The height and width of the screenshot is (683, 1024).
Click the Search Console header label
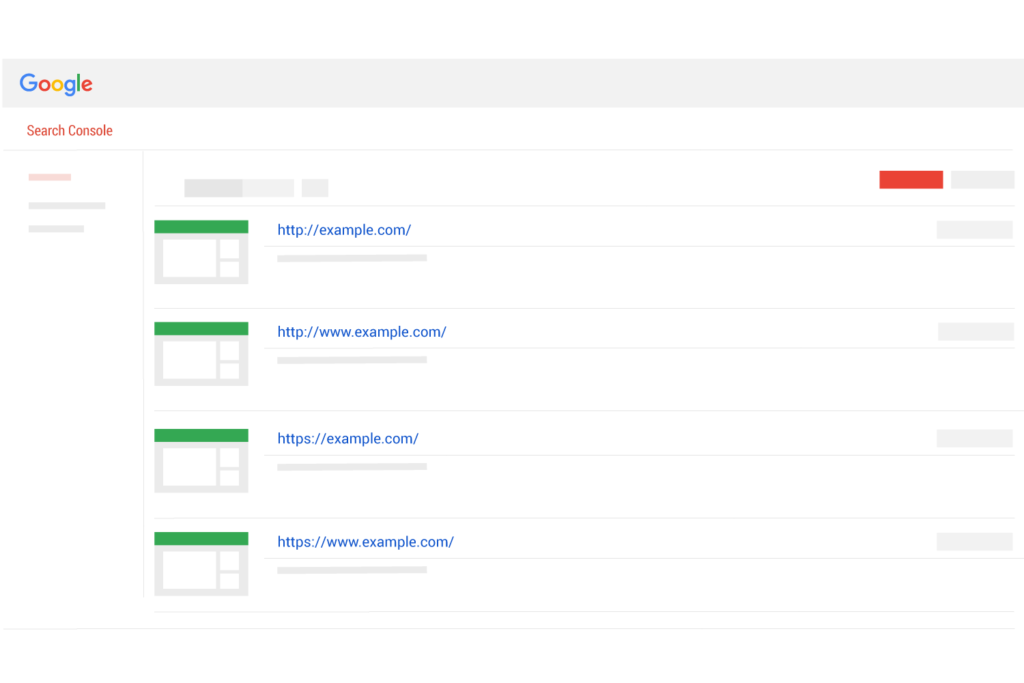click(x=69, y=130)
